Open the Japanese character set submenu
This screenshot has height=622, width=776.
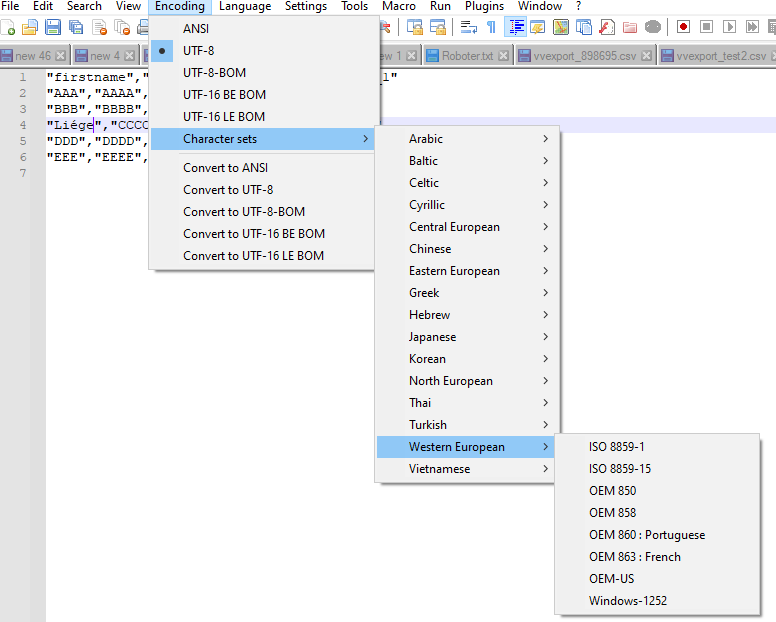point(432,337)
